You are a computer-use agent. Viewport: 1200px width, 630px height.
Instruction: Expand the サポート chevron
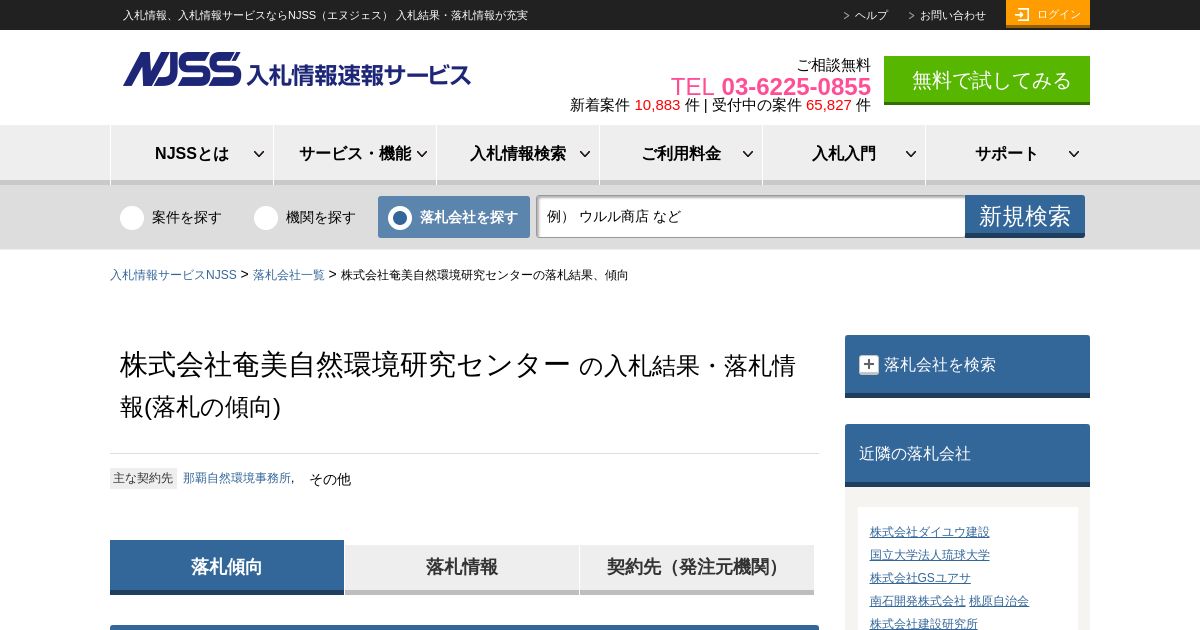tap(1074, 154)
